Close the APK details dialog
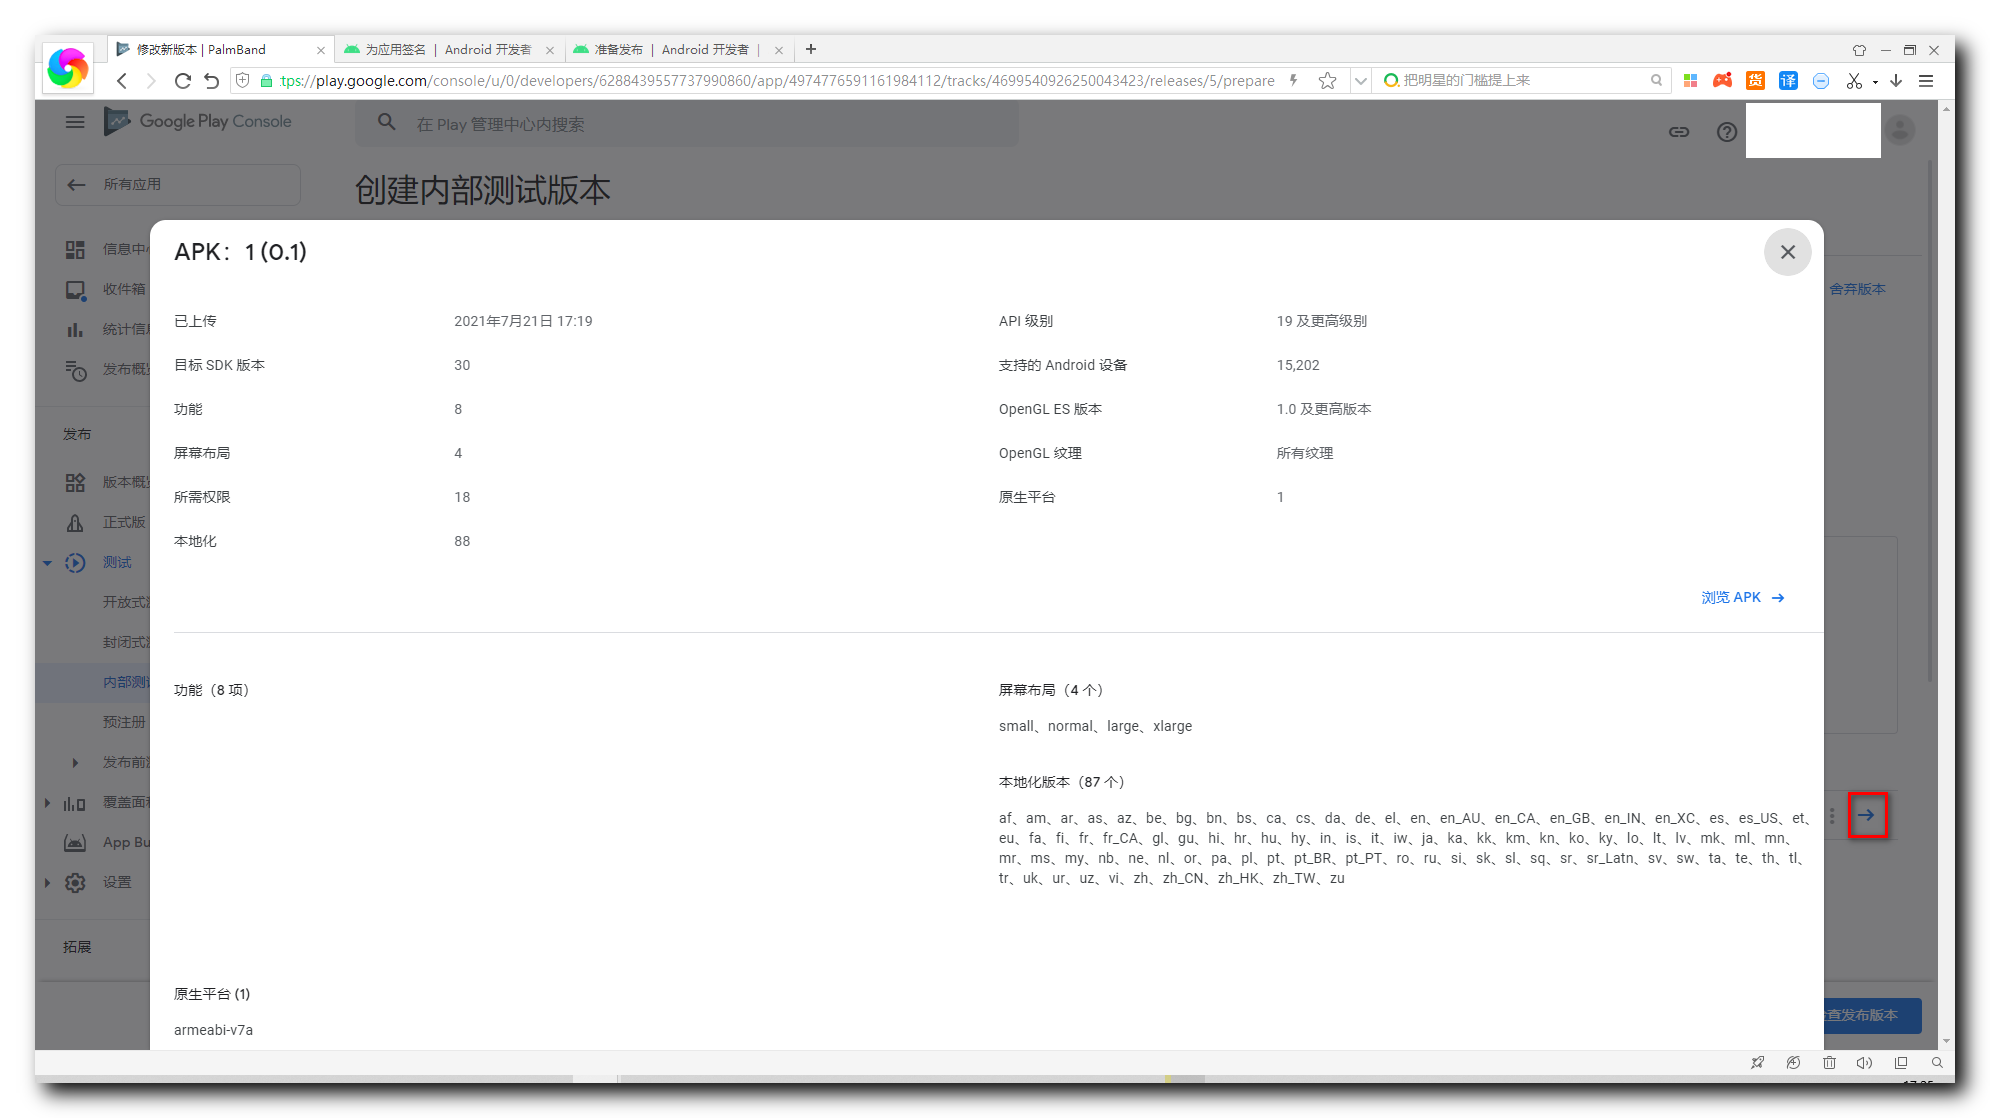The width and height of the screenshot is (1990, 1118). [1787, 252]
